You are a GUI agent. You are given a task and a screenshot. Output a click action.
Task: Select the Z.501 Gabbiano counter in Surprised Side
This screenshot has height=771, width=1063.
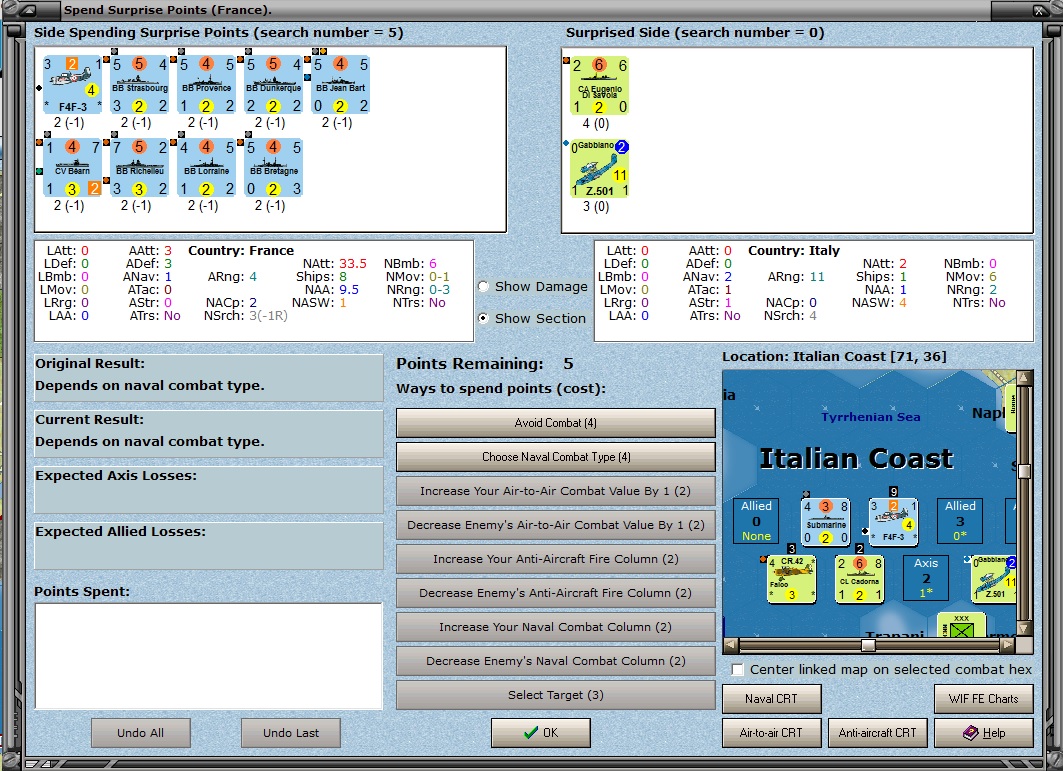pos(599,168)
